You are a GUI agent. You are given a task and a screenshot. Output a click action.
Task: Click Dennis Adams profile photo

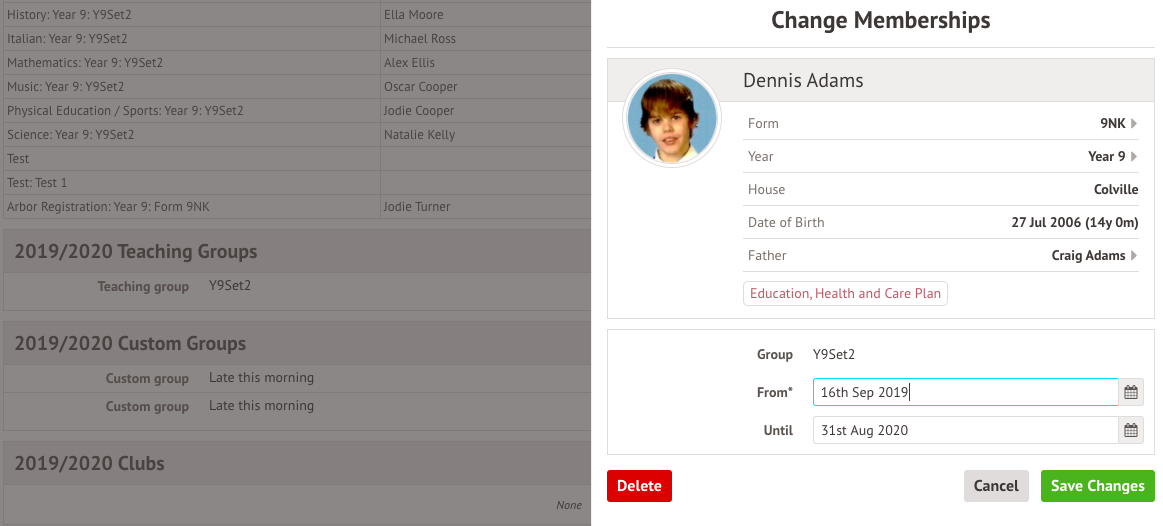click(671, 119)
